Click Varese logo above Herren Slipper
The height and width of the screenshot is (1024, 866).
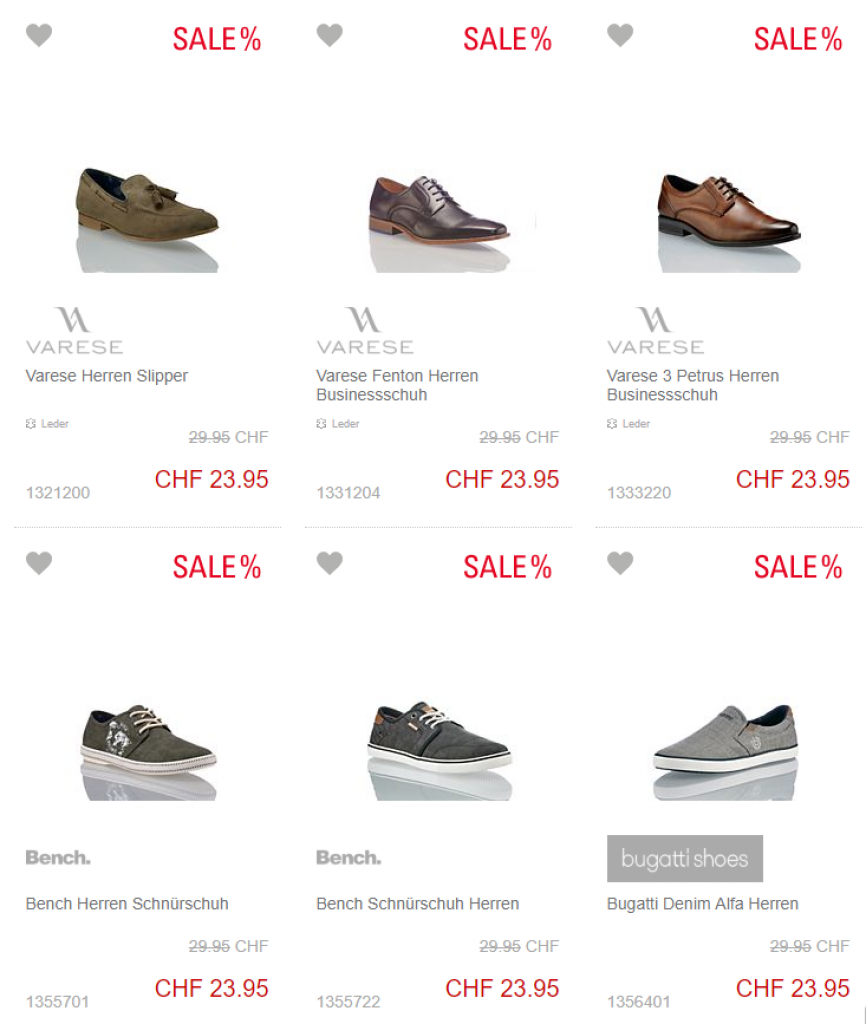click(x=74, y=332)
